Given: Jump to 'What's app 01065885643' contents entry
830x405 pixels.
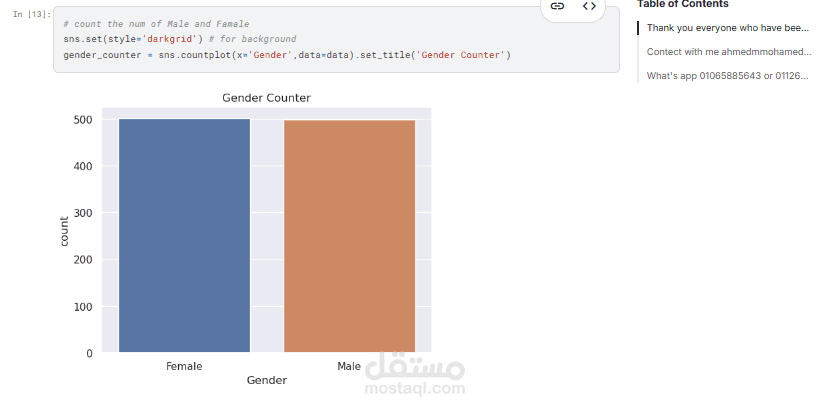Looking at the screenshot, I should [x=727, y=76].
